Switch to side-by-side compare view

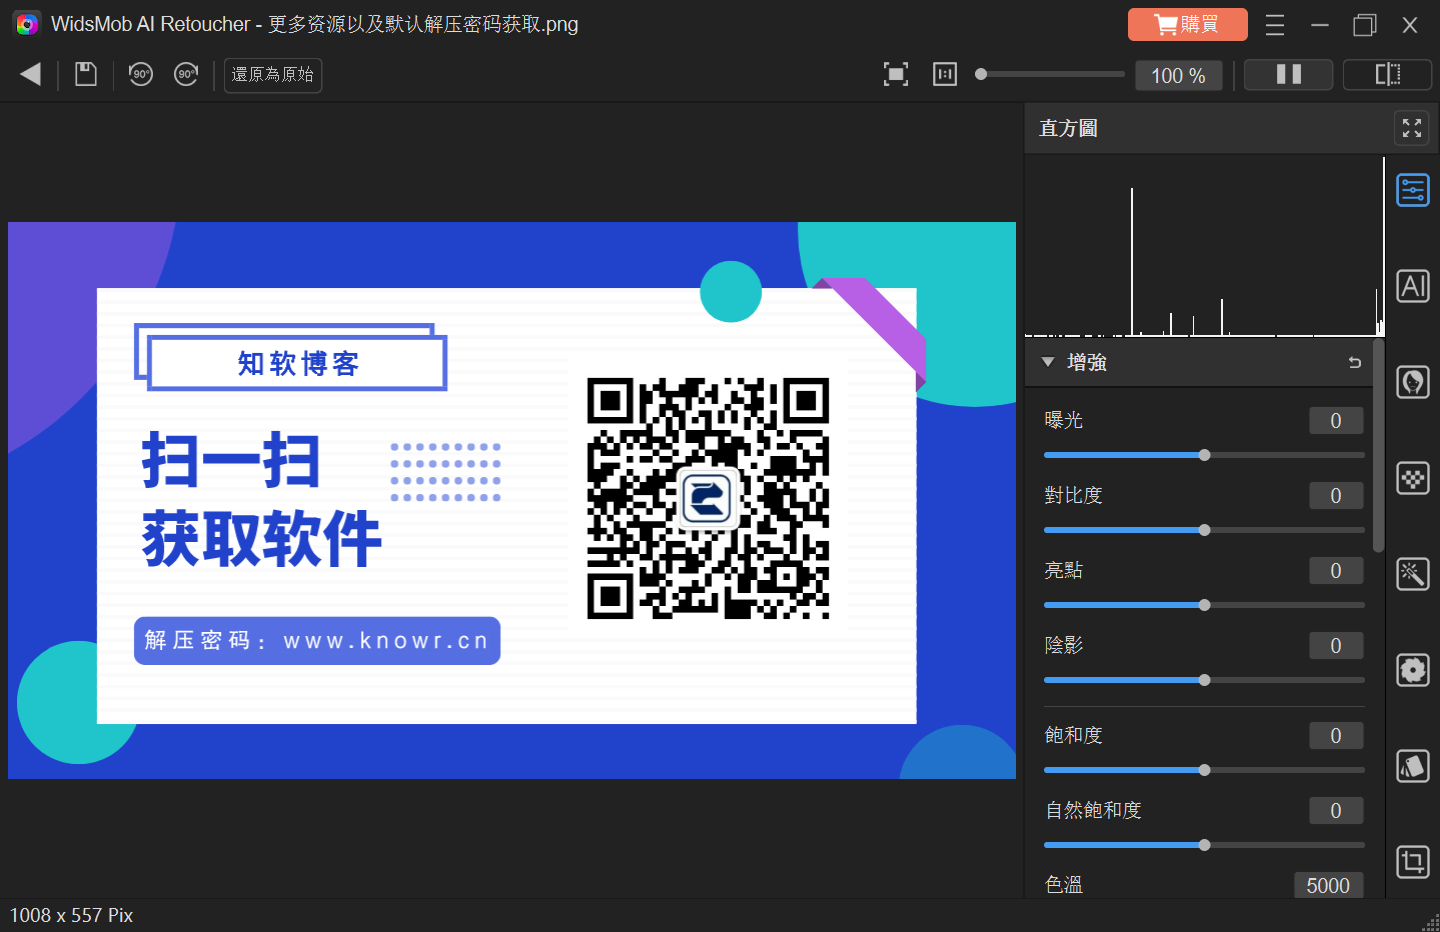(1288, 75)
